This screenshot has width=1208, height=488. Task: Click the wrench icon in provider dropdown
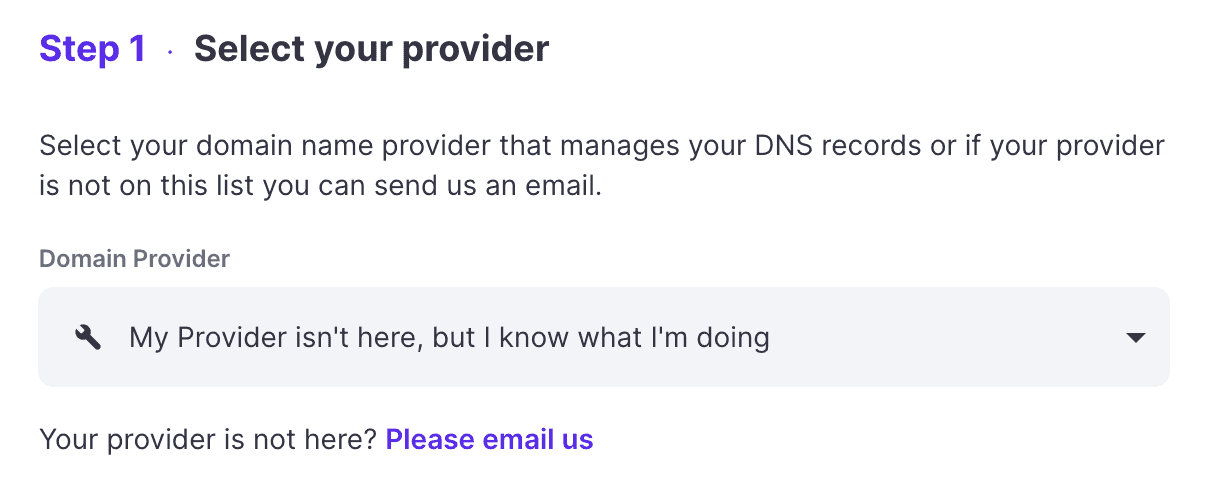(88, 338)
